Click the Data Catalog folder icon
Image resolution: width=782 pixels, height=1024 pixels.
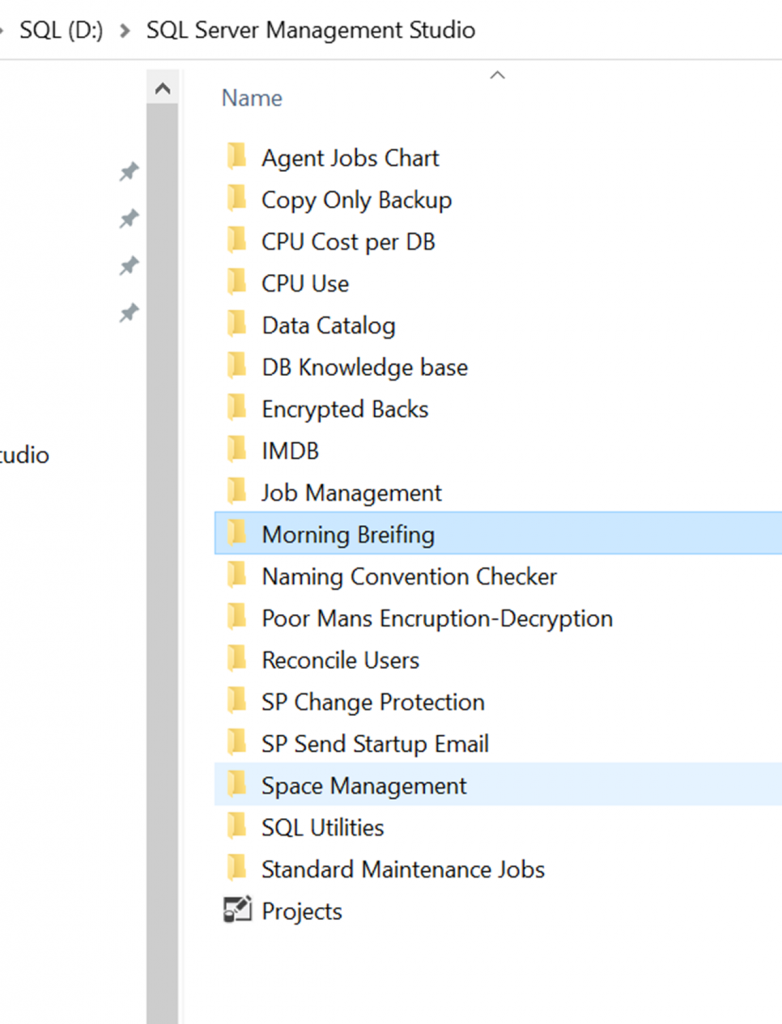[x=237, y=325]
